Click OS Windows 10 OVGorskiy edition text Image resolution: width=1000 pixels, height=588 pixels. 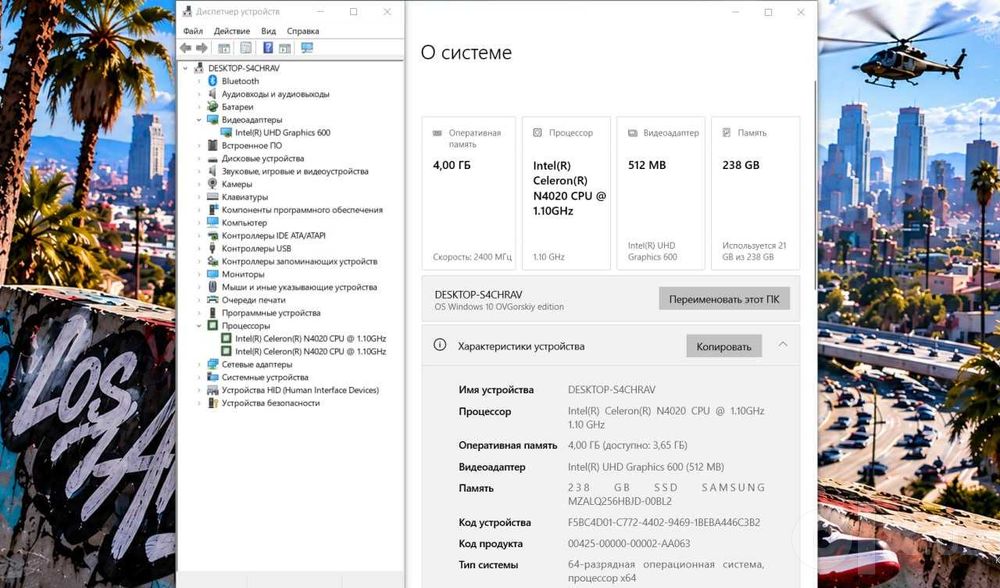point(499,307)
